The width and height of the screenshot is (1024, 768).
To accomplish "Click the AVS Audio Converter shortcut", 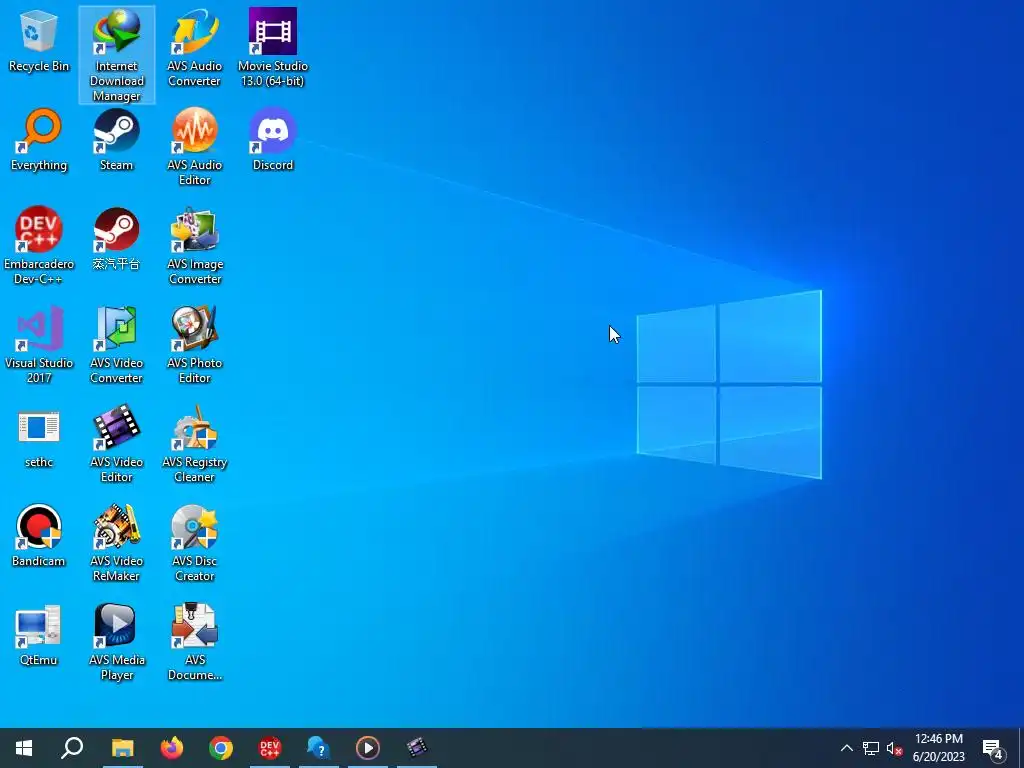I will [x=195, y=48].
